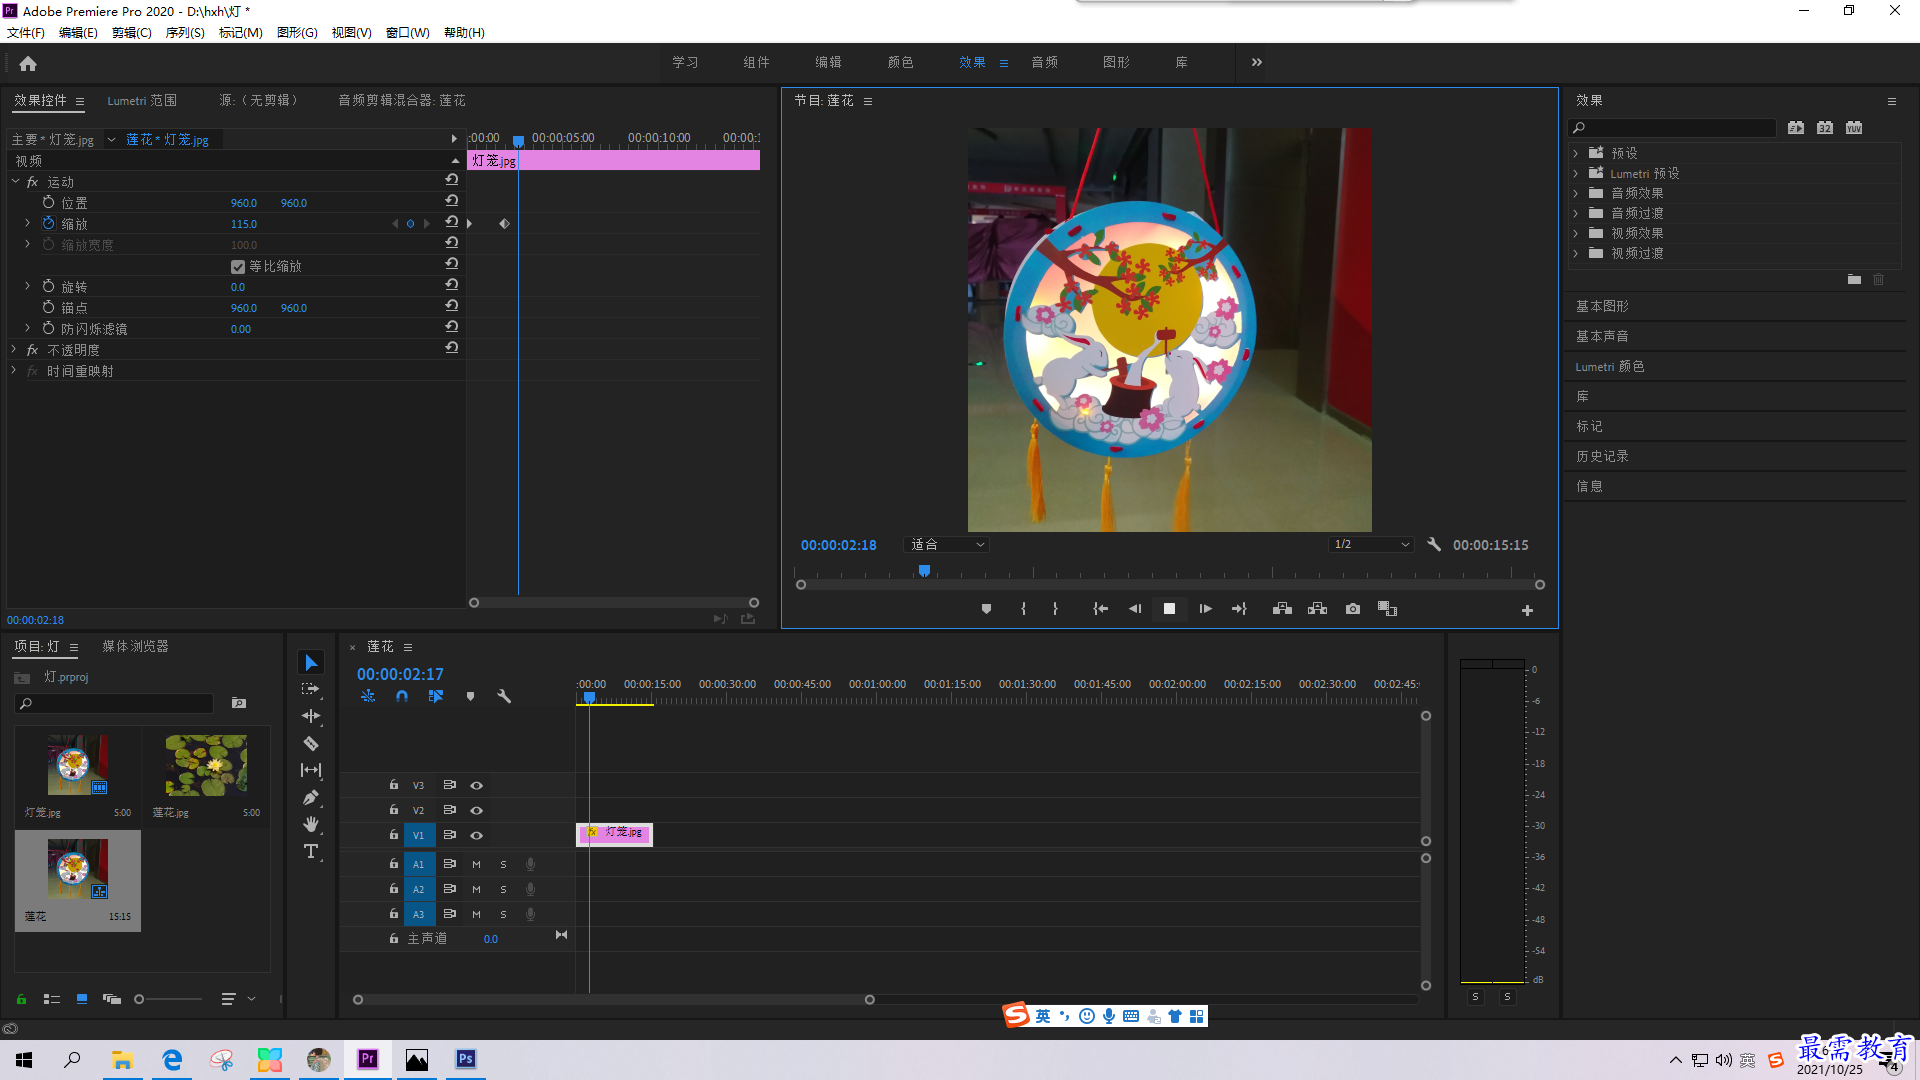Open playback resolution dropdown 1/2

pyautogui.click(x=1371, y=544)
